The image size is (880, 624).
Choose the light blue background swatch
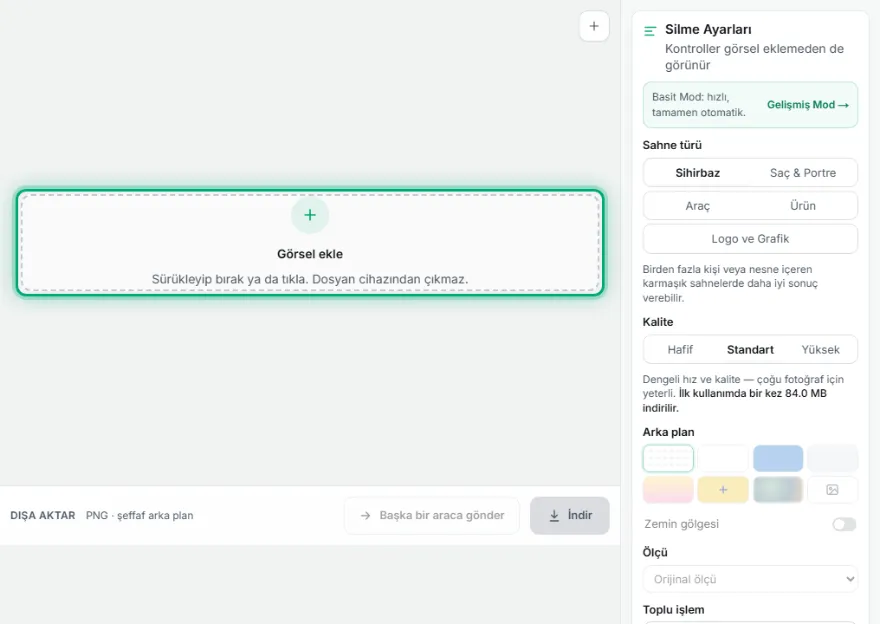pos(778,458)
